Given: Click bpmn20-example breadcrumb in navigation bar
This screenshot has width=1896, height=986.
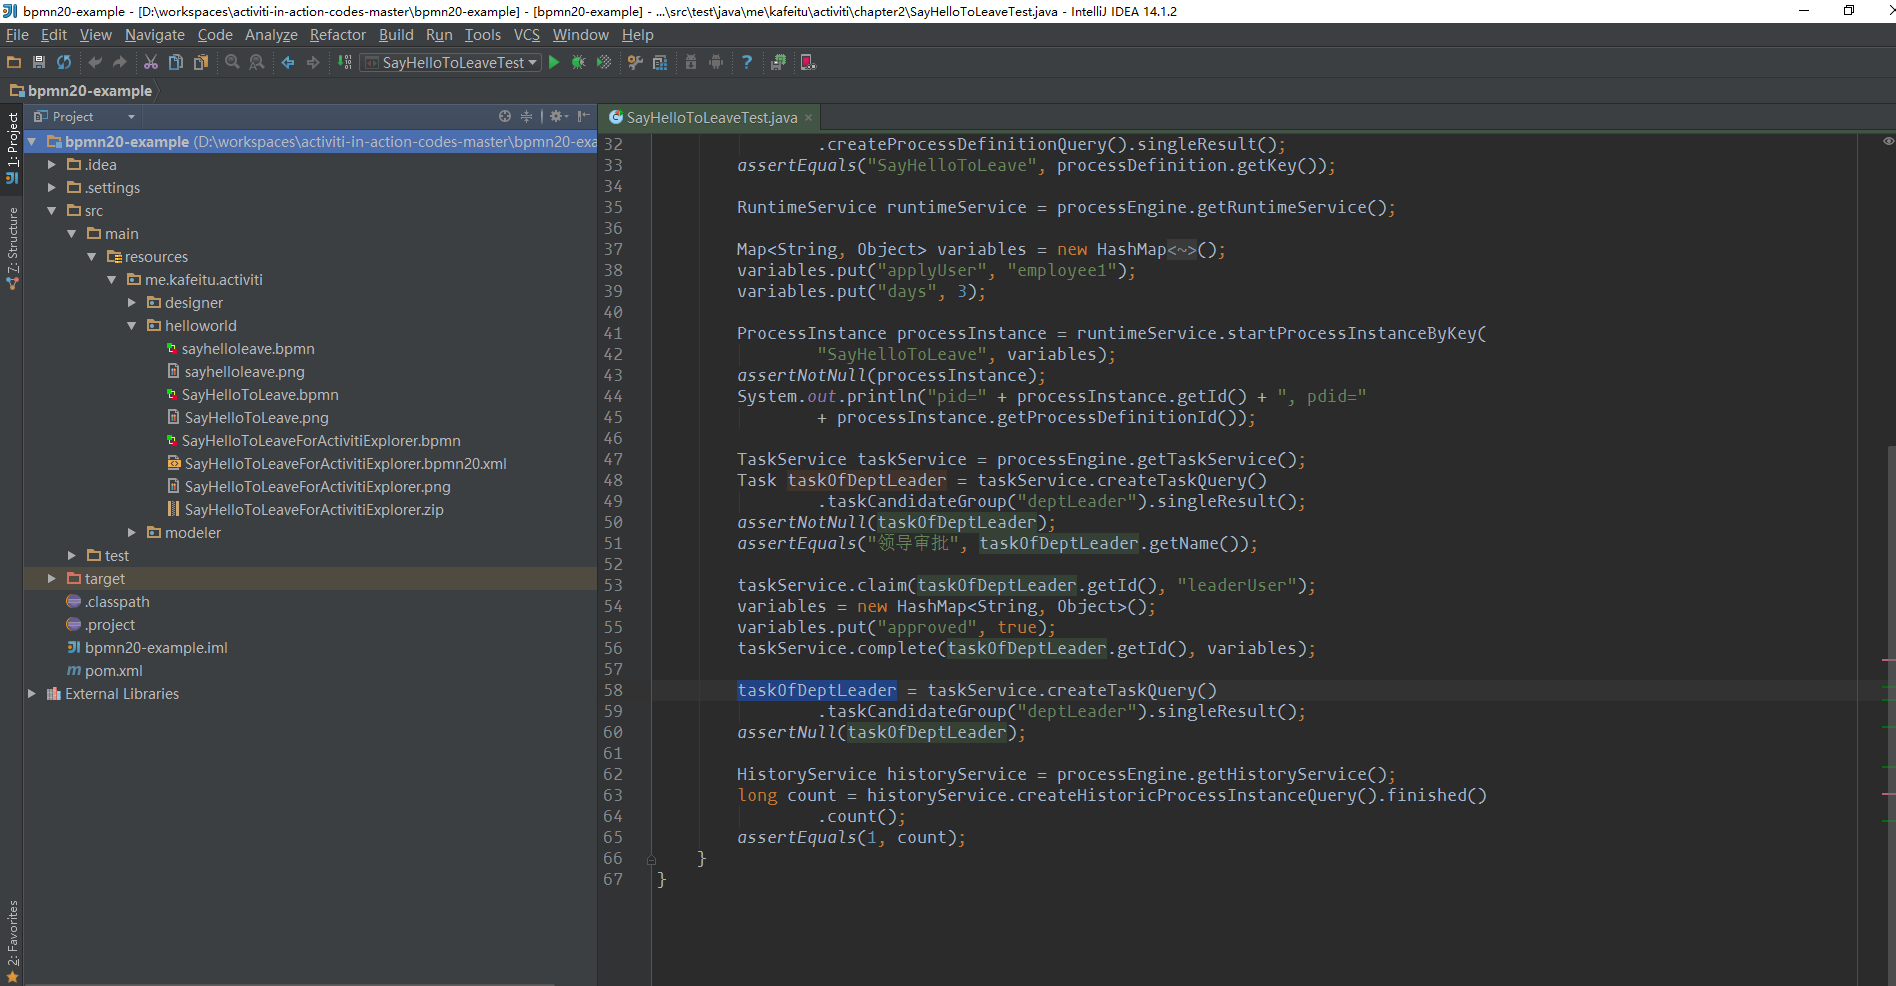Looking at the screenshot, I should tap(81, 91).
